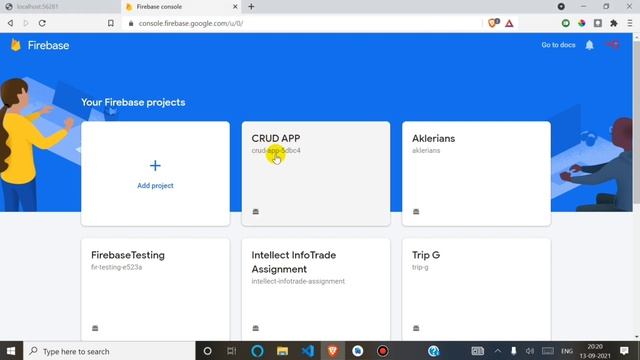640x360 pixels.
Task: Click the browser back arrow
Action: click(10, 23)
